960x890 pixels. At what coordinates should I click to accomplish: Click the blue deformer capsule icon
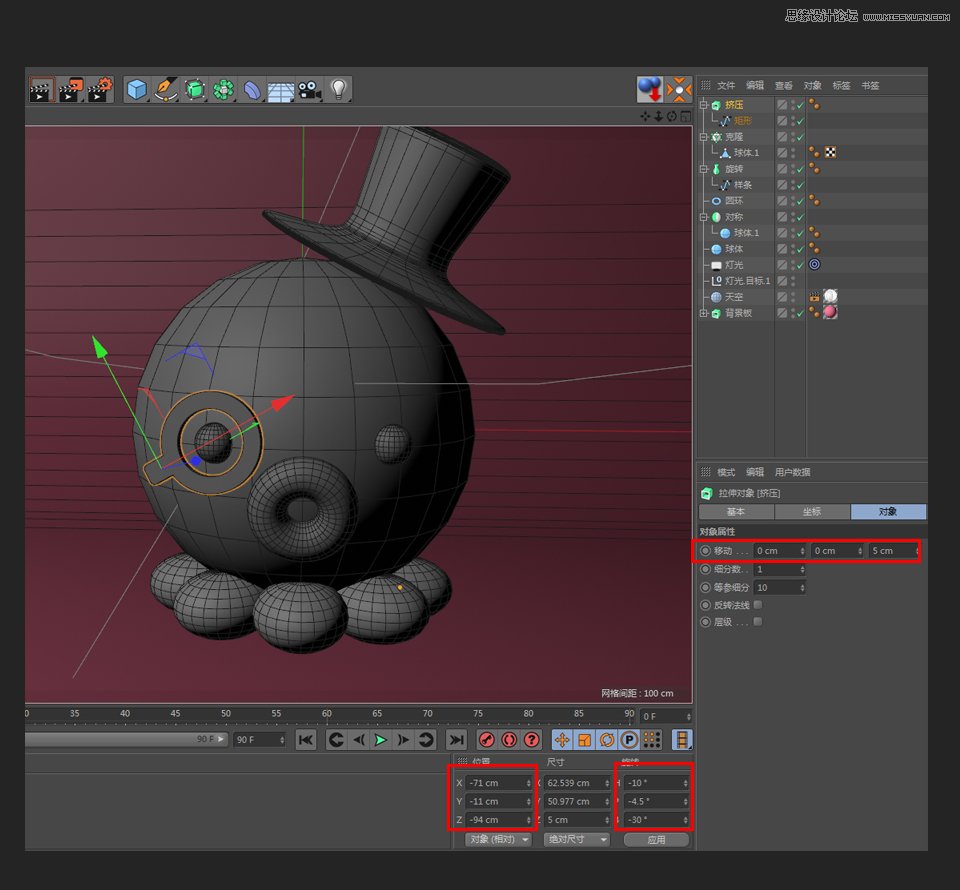[252, 90]
